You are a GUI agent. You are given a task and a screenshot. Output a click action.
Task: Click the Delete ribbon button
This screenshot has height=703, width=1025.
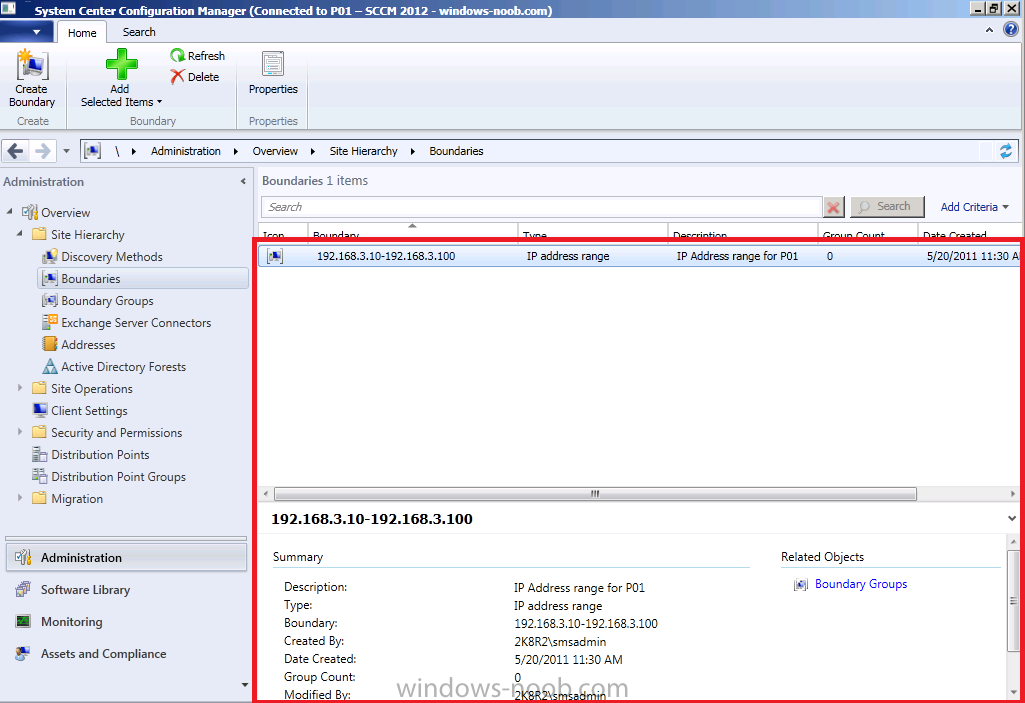pyautogui.click(x=195, y=77)
